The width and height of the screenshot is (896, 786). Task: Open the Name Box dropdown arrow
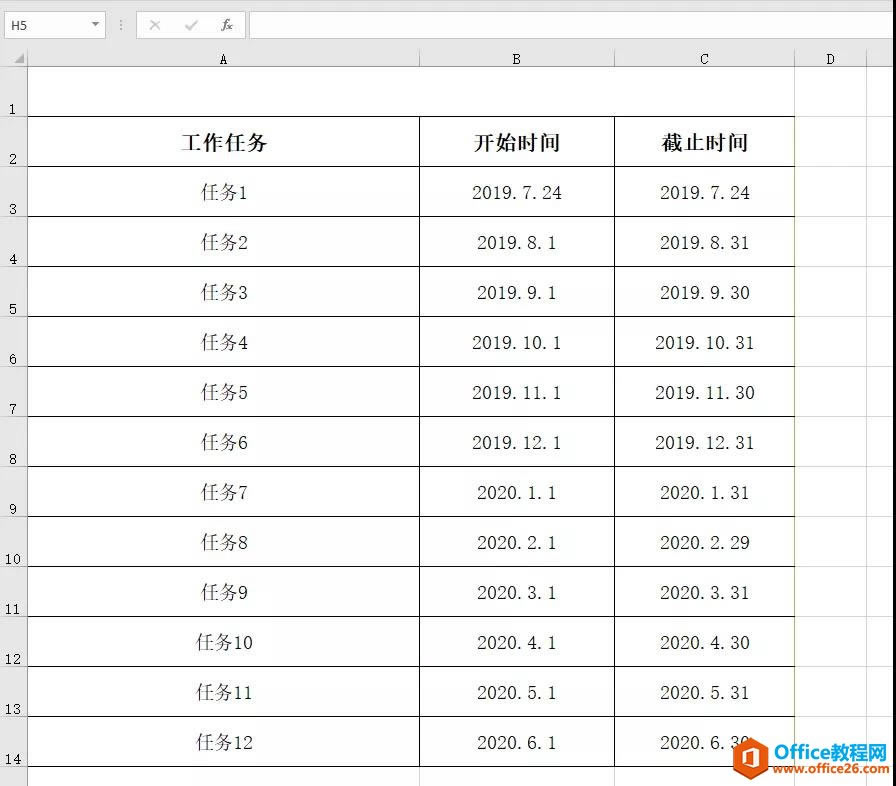(x=95, y=25)
